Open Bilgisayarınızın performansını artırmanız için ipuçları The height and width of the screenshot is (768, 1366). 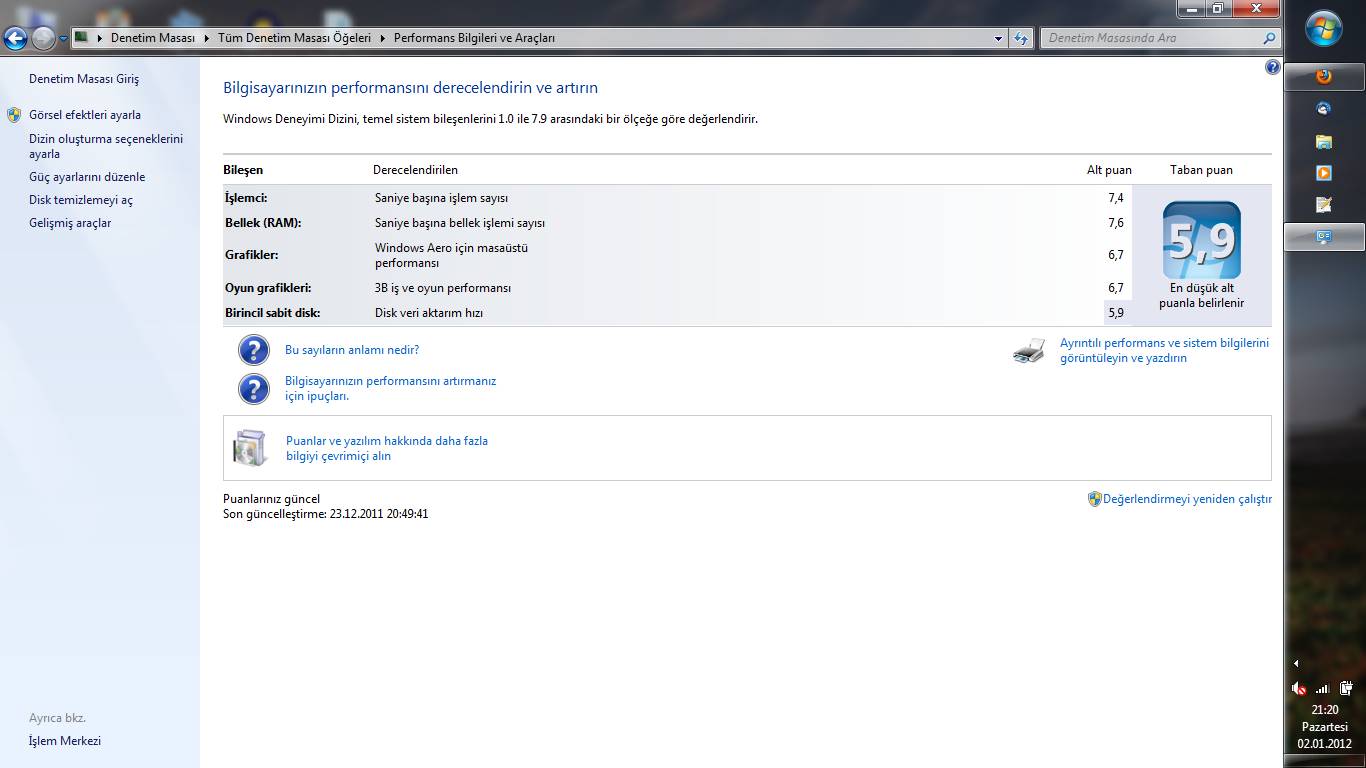tap(390, 388)
